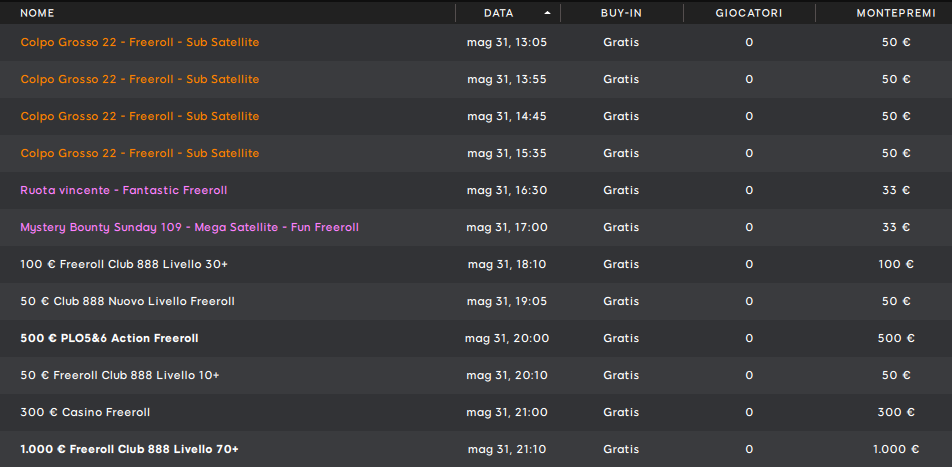The width and height of the screenshot is (952, 467).
Task: Open Colpo Grosso 22 tournament at 15:35
Action: (x=476, y=154)
